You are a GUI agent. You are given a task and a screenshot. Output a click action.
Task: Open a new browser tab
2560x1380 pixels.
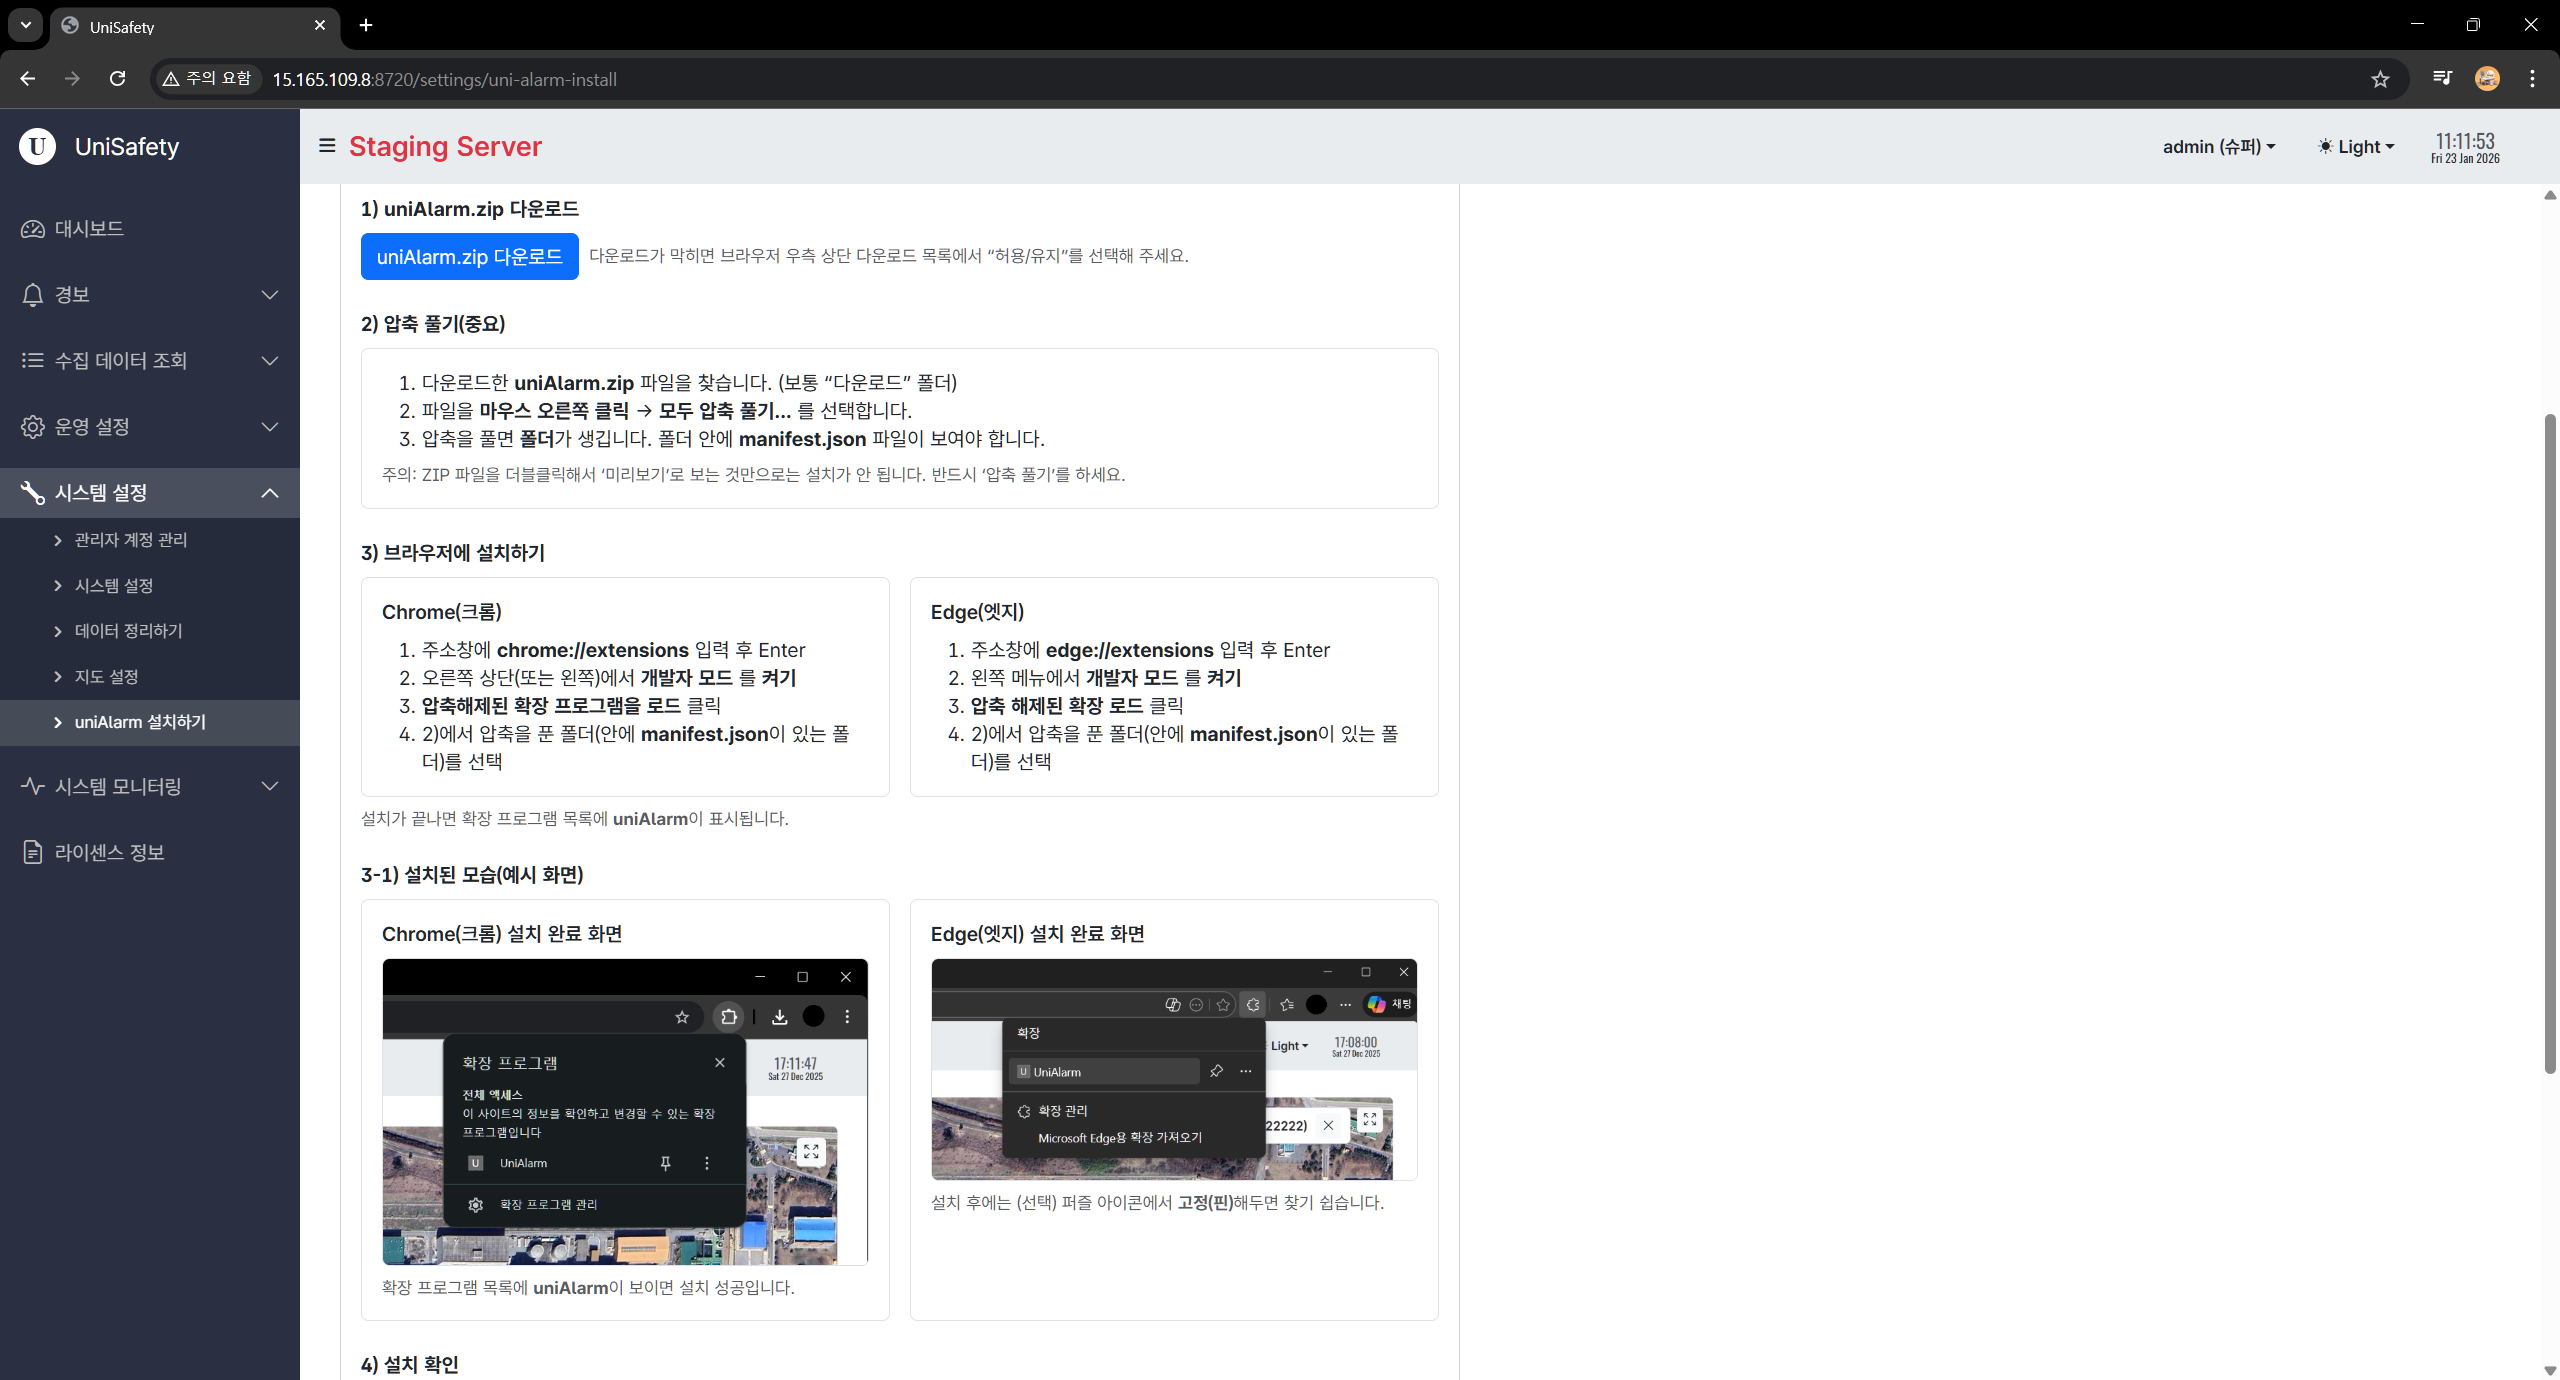pos(366,25)
